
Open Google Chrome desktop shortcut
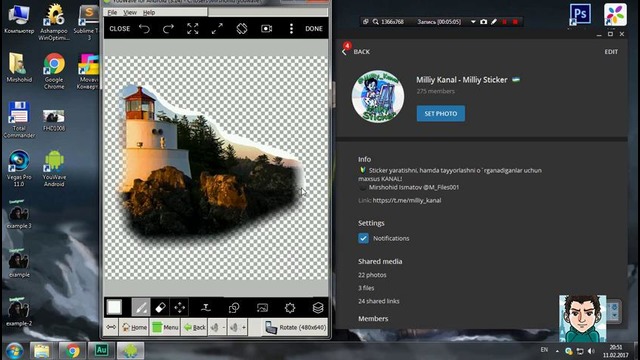(x=54, y=71)
